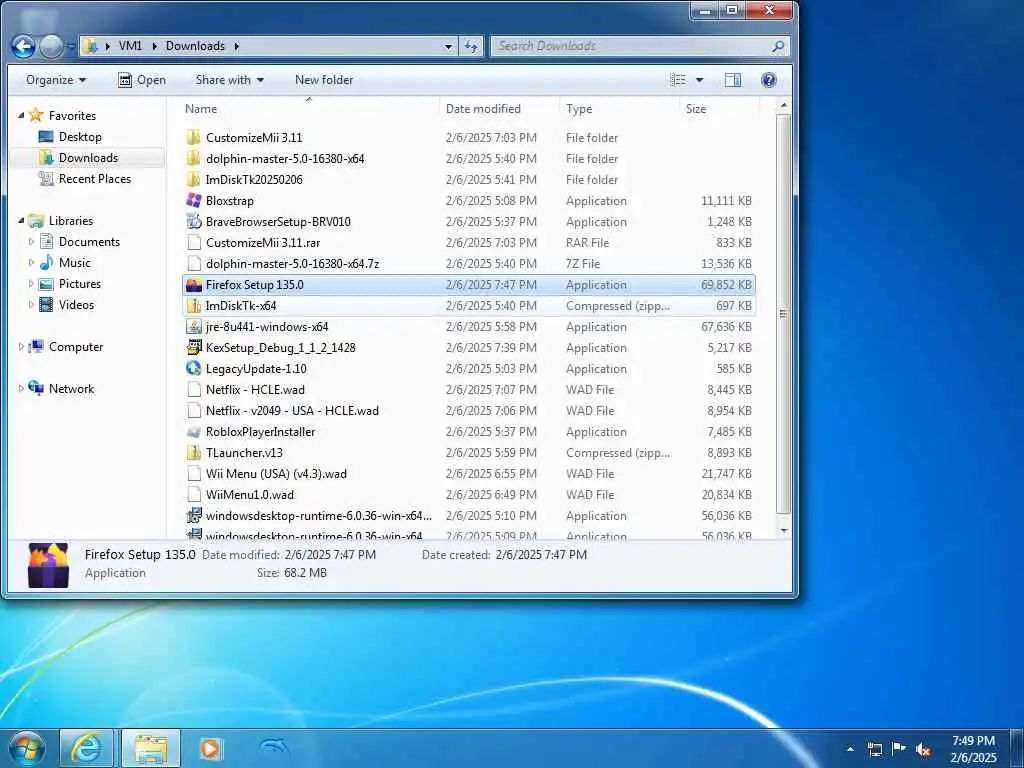Open Windows Media Player from taskbar
Screen dimensions: 1024x768
click(210, 748)
